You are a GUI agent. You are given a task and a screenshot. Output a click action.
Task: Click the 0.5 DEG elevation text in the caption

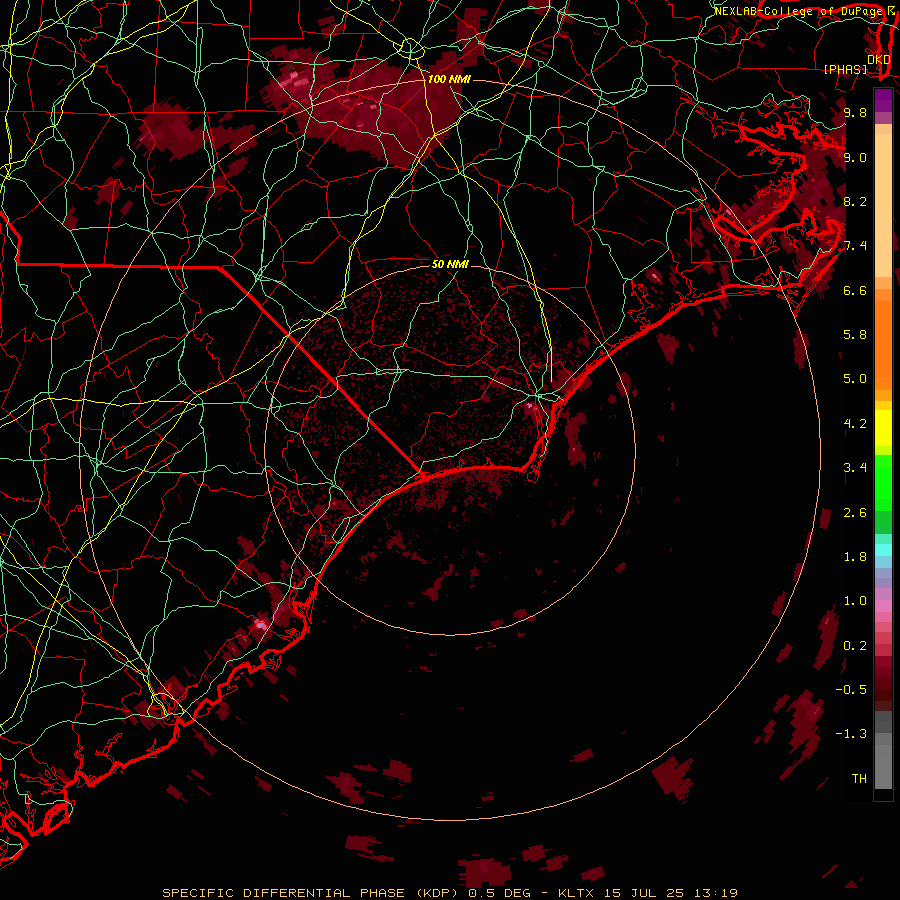(499, 893)
